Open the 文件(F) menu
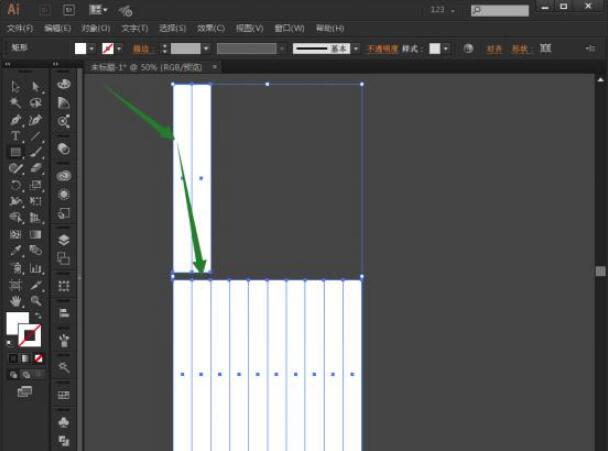 (x=20, y=28)
